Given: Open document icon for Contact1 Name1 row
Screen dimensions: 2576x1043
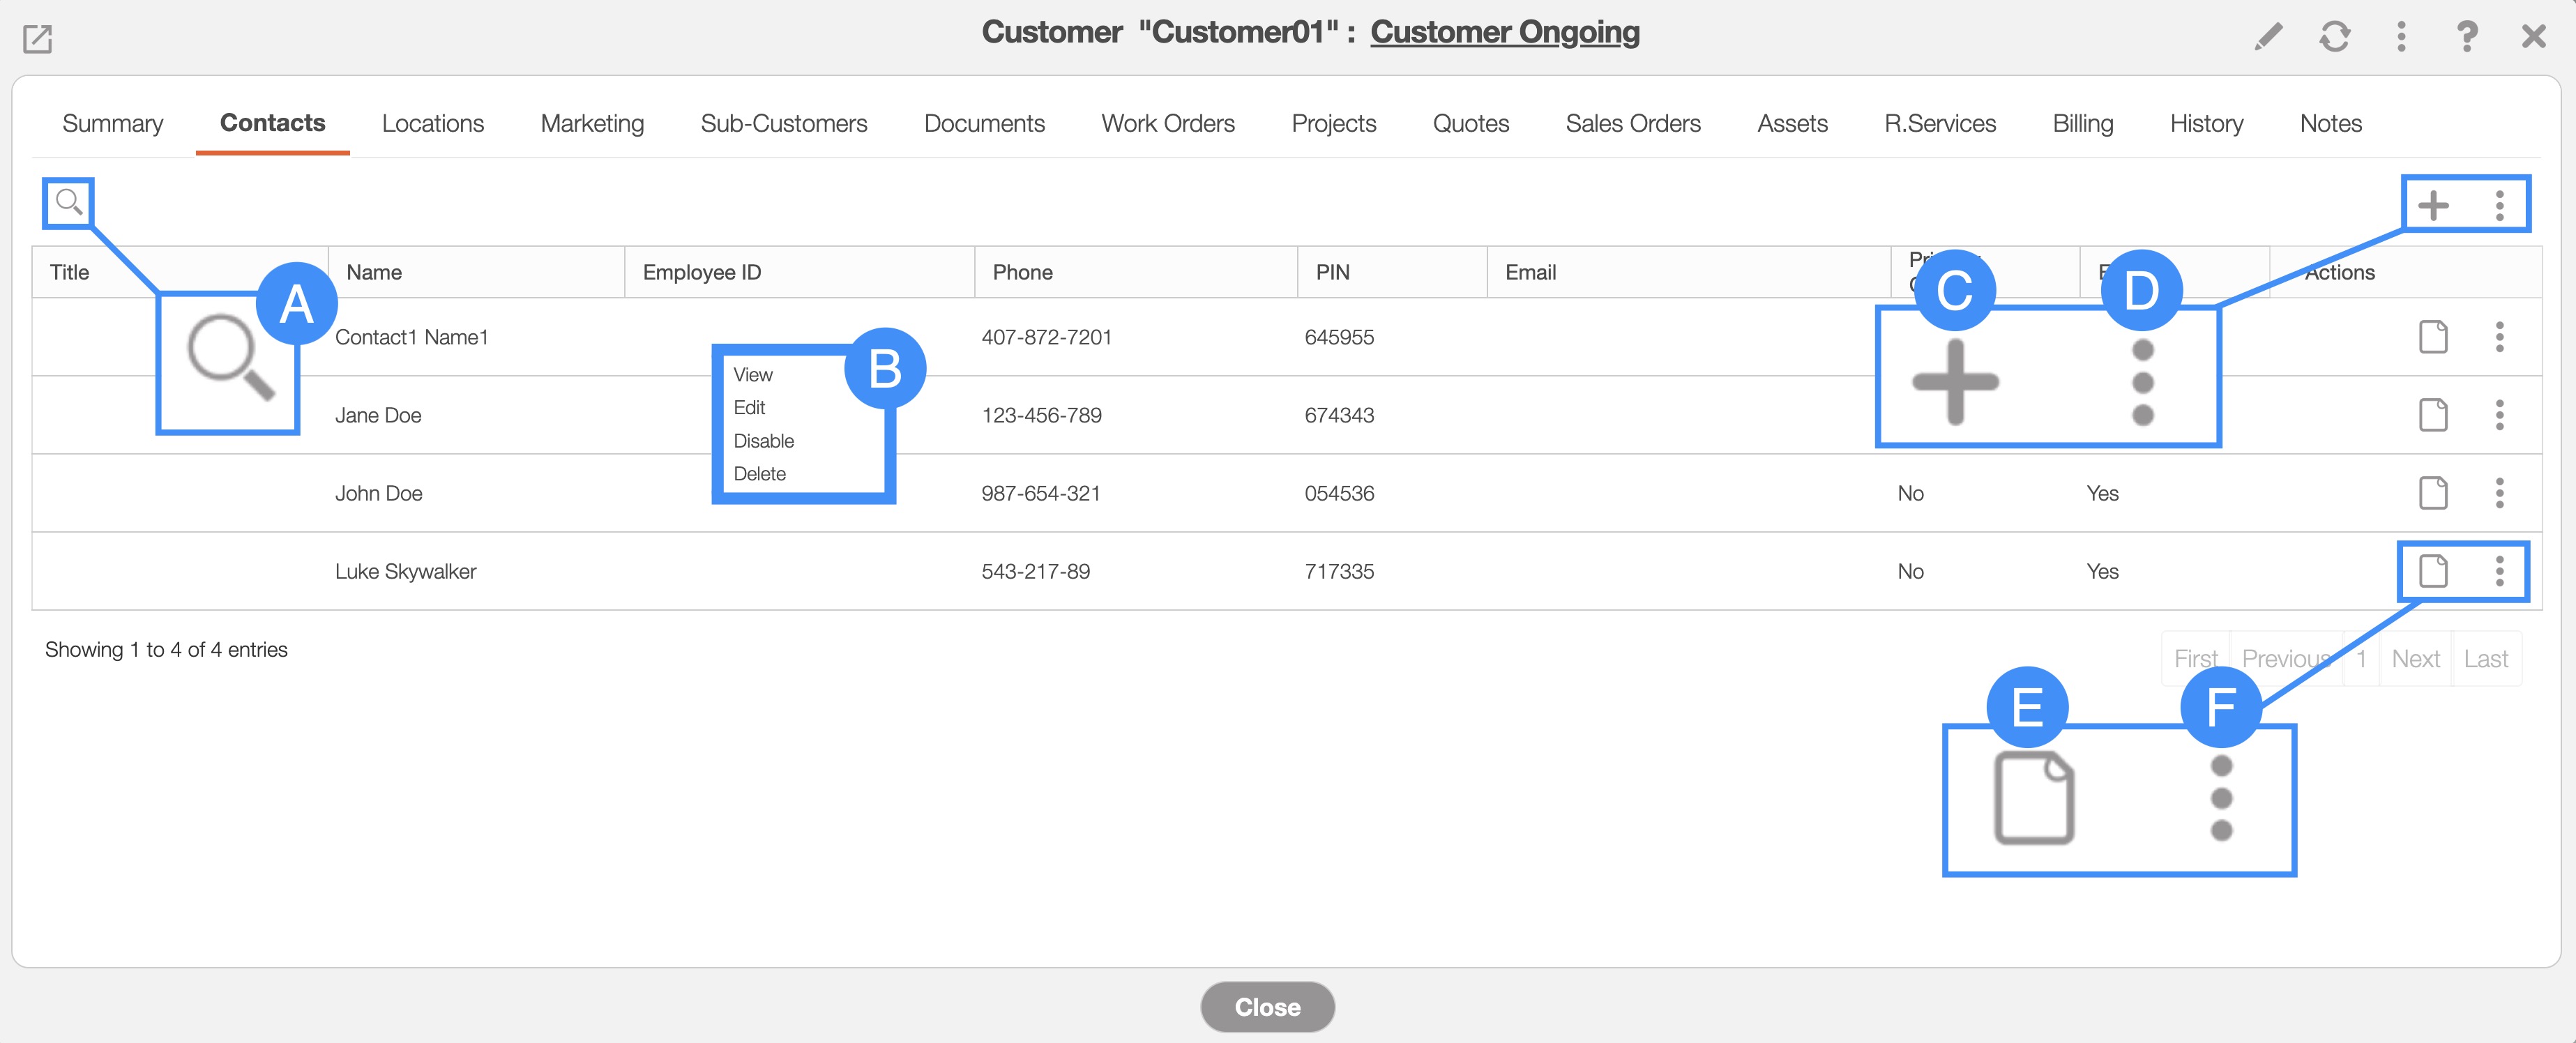Looking at the screenshot, I should click(x=2432, y=337).
